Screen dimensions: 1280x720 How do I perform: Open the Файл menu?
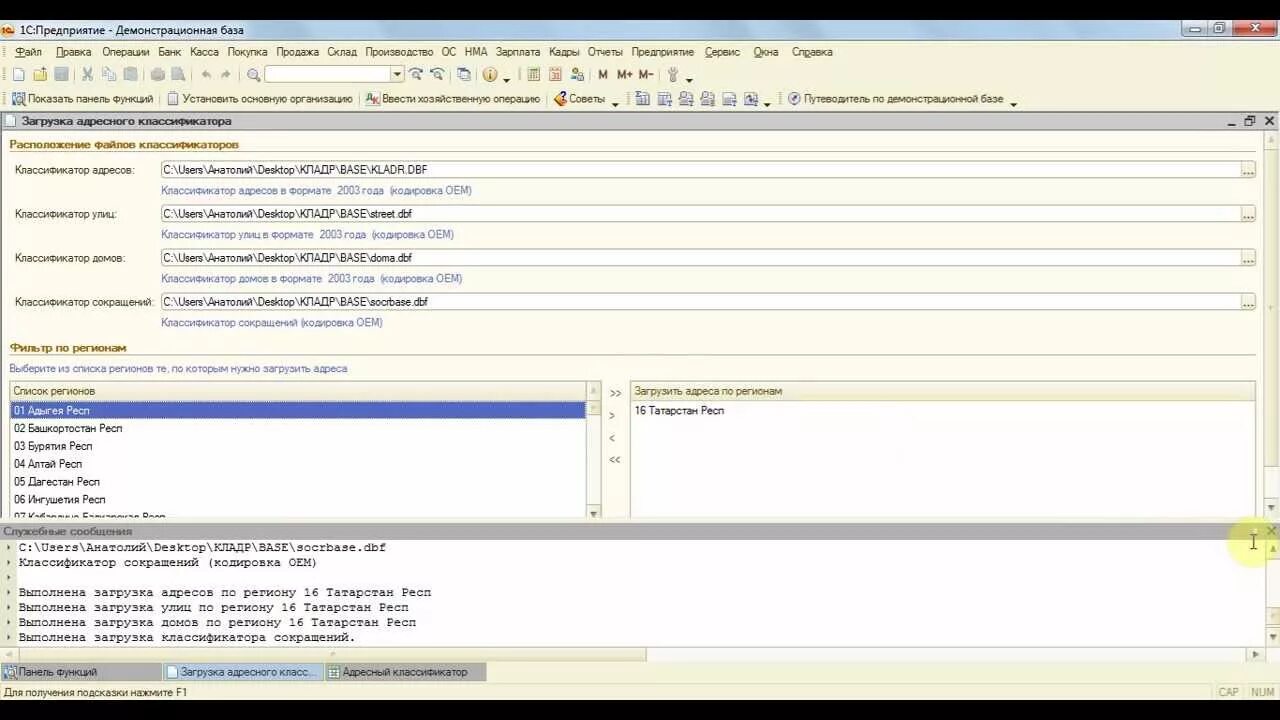pyautogui.click(x=28, y=52)
